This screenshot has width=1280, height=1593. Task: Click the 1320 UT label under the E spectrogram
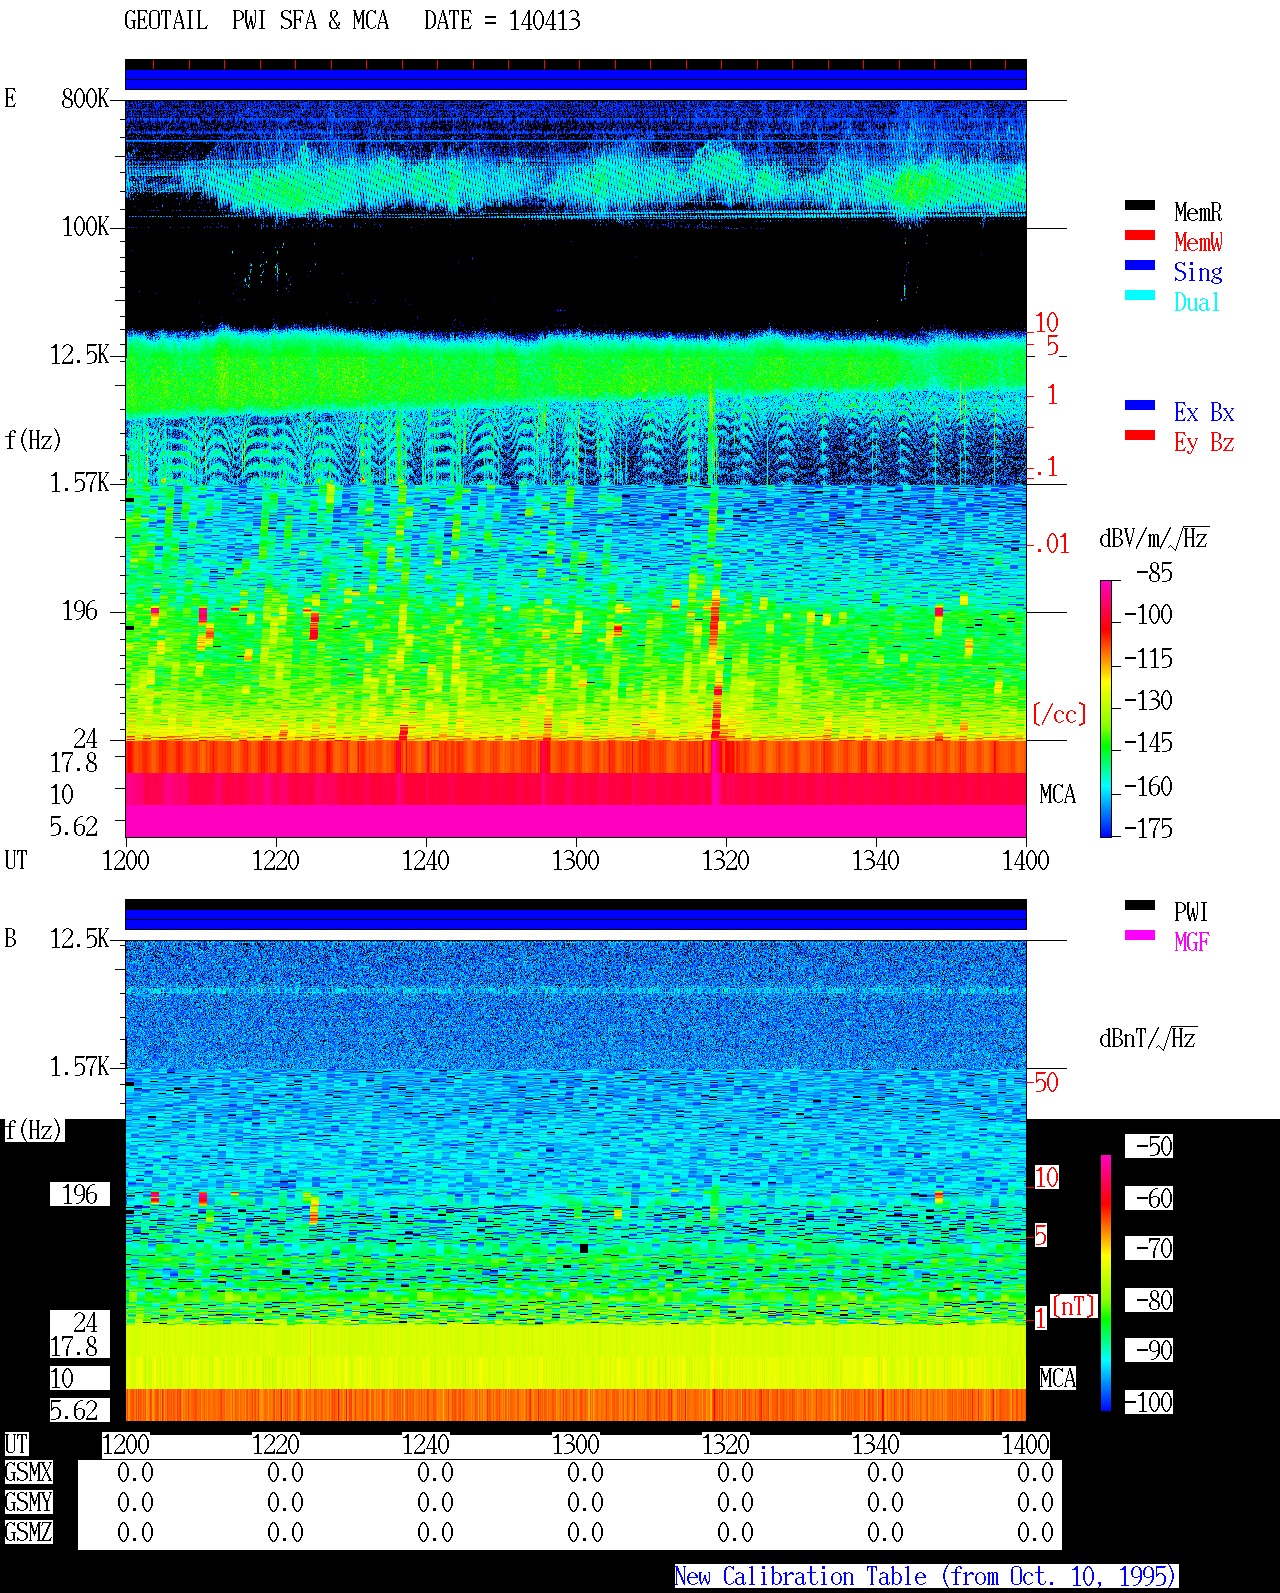click(725, 860)
